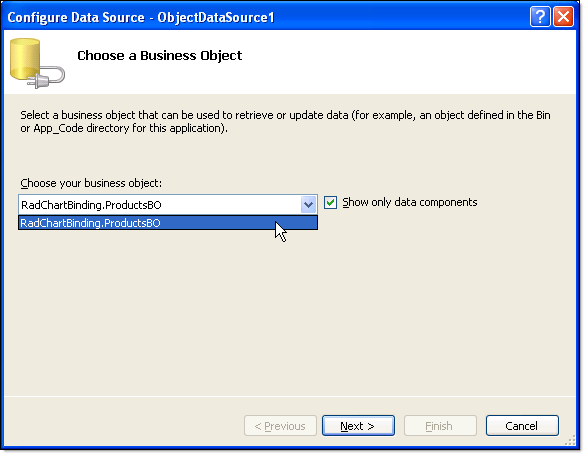The height and width of the screenshot is (455, 585).
Task: Click the green checkmark in the checkbox
Action: tap(330, 203)
